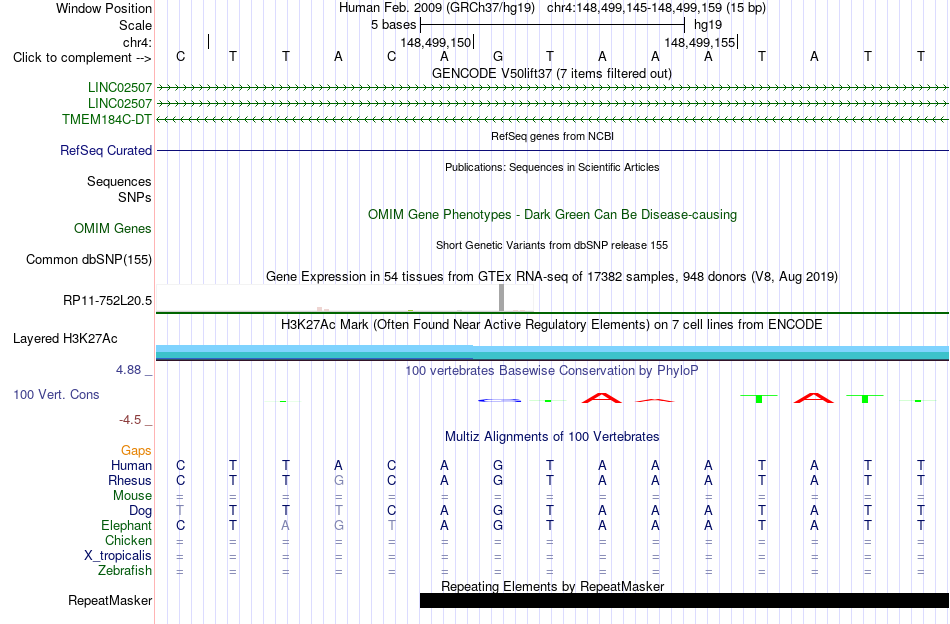
Task: Click the 'RefSeq genes from NCBI' title
Action: 553,136
